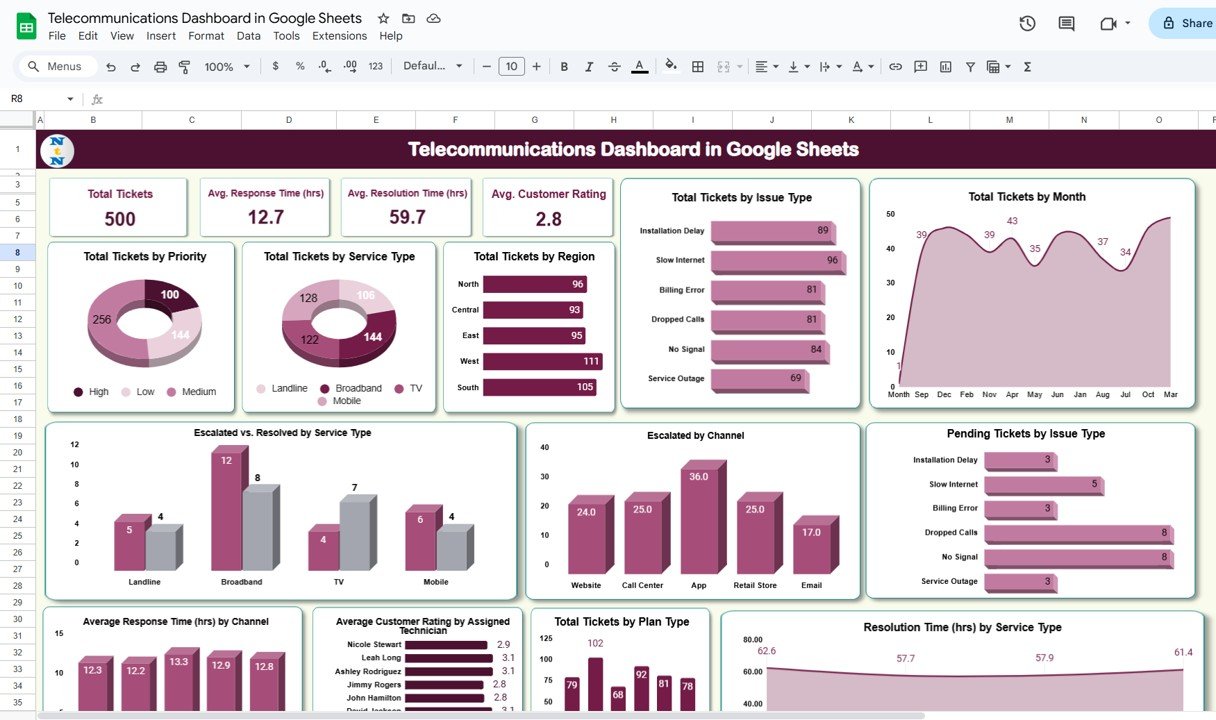This screenshot has width=1216, height=720.
Task: Toggle italic formatting
Action: pyautogui.click(x=589, y=67)
